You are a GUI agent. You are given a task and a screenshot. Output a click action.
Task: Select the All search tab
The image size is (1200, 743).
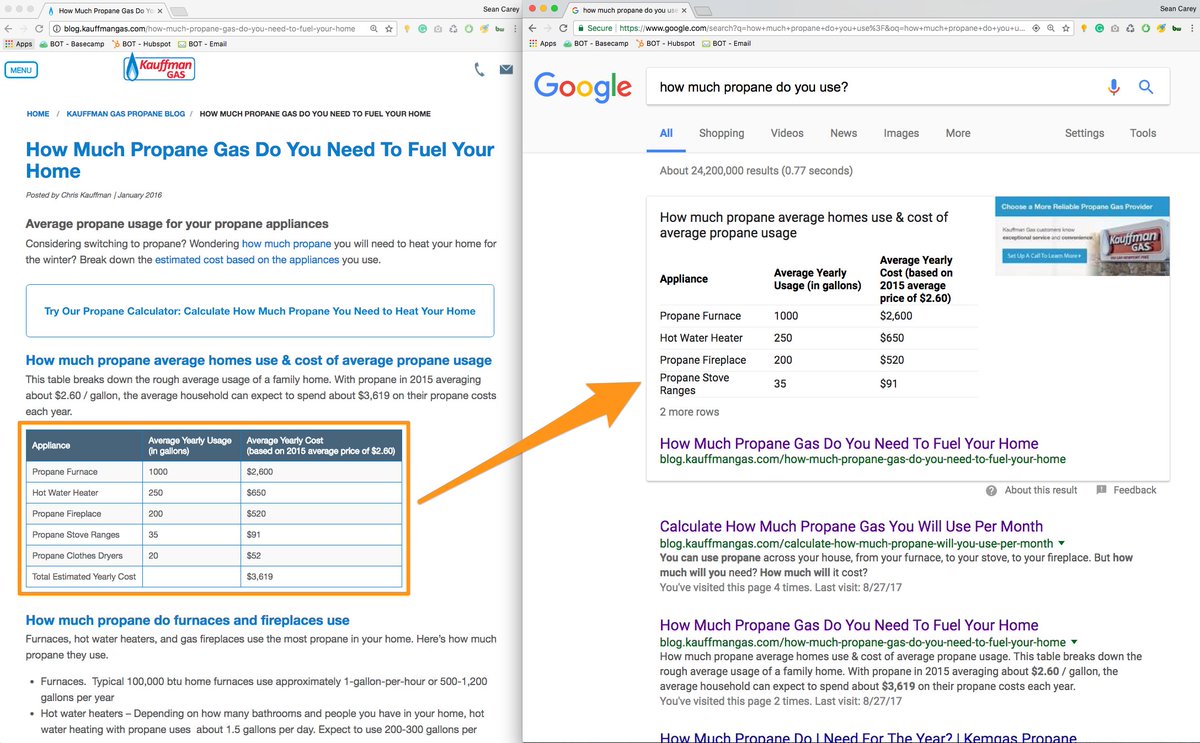(x=666, y=133)
